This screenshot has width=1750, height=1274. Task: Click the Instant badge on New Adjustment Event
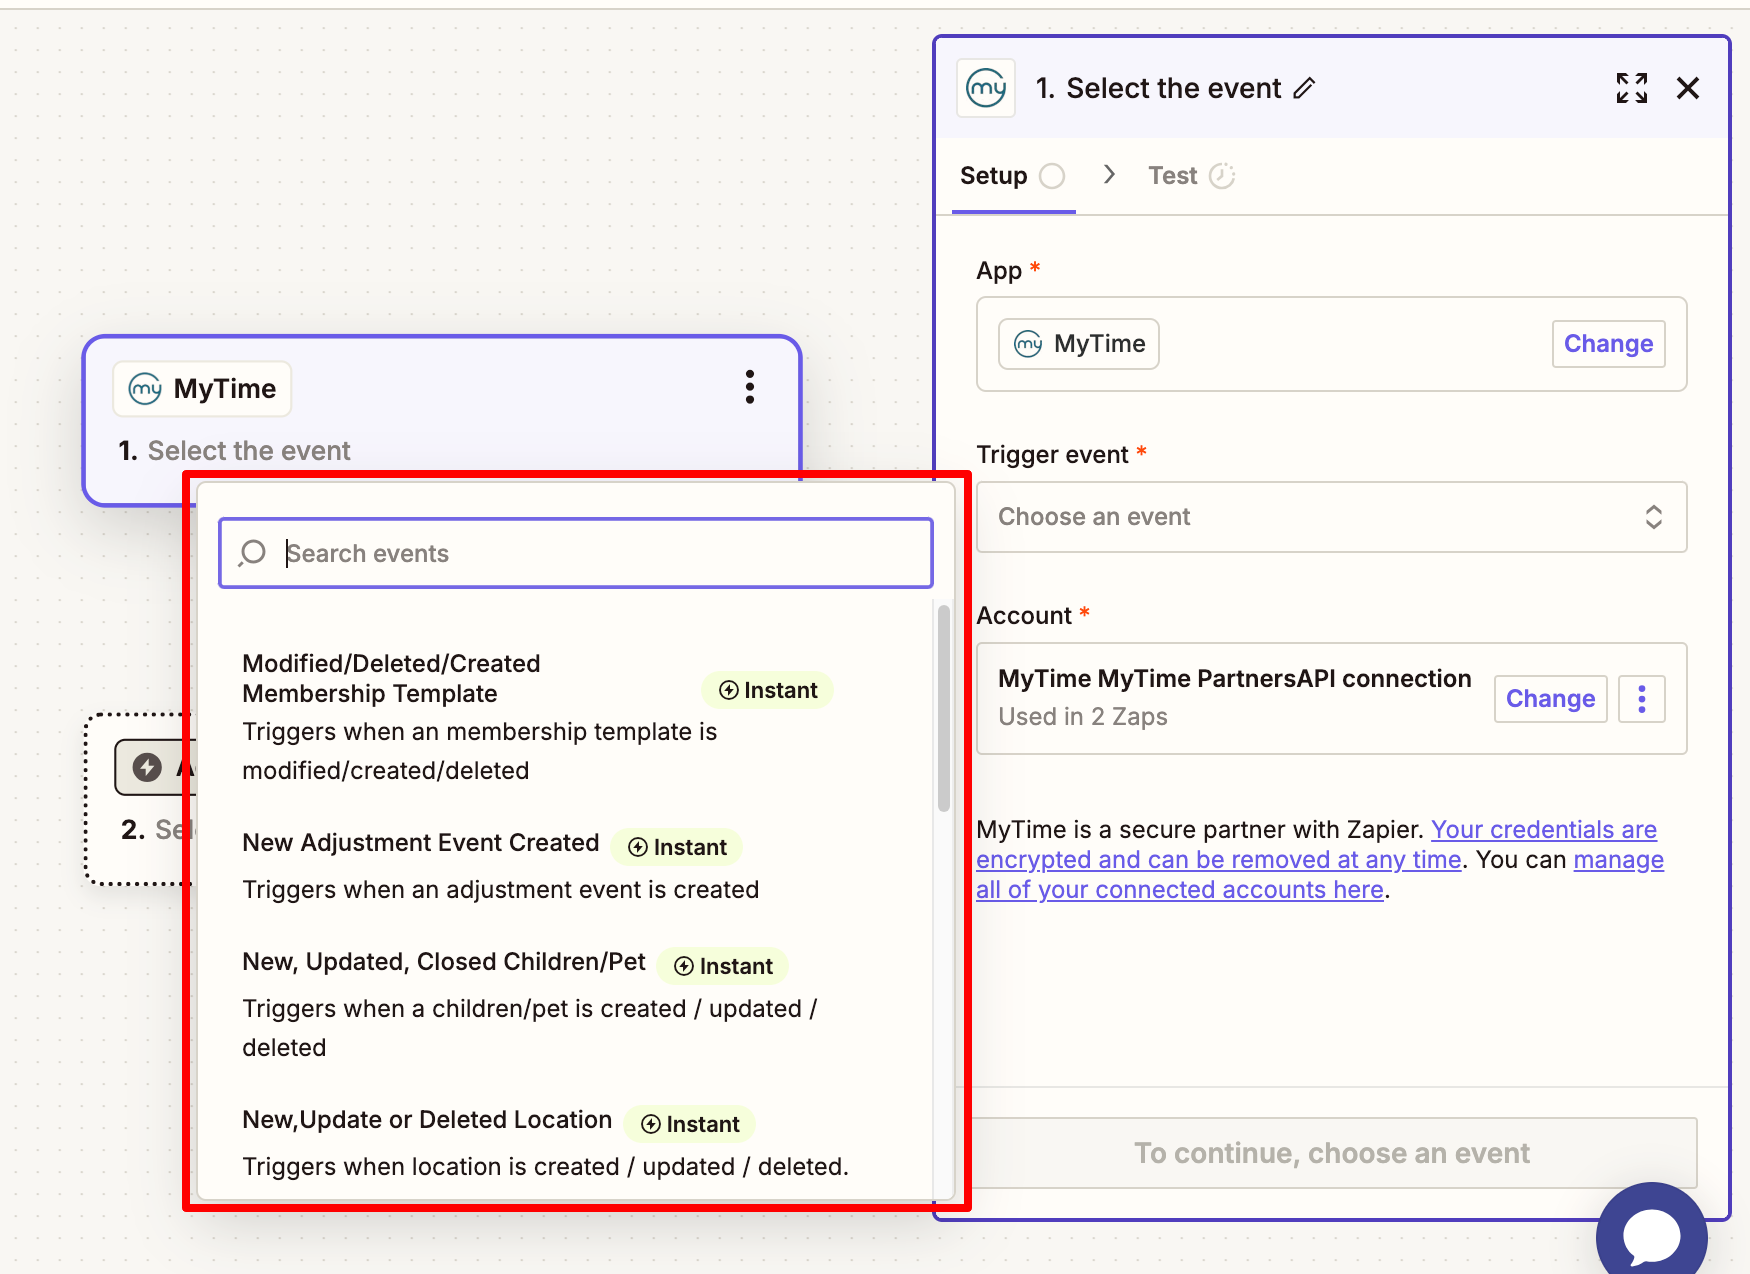point(677,847)
